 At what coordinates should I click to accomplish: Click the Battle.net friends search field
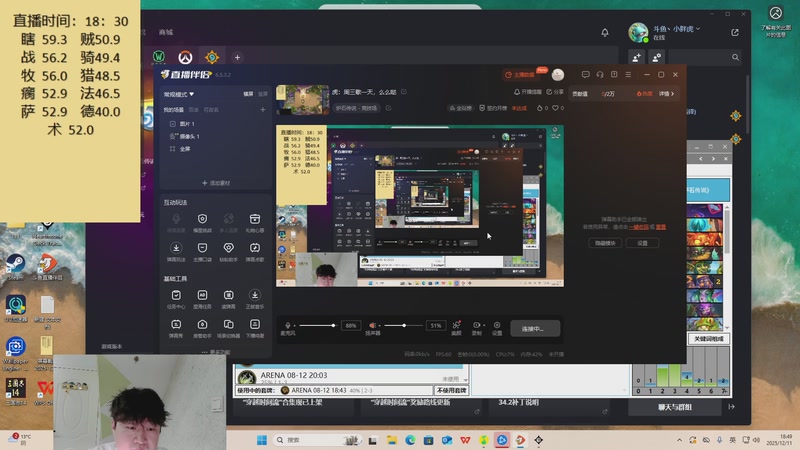[705, 58]
